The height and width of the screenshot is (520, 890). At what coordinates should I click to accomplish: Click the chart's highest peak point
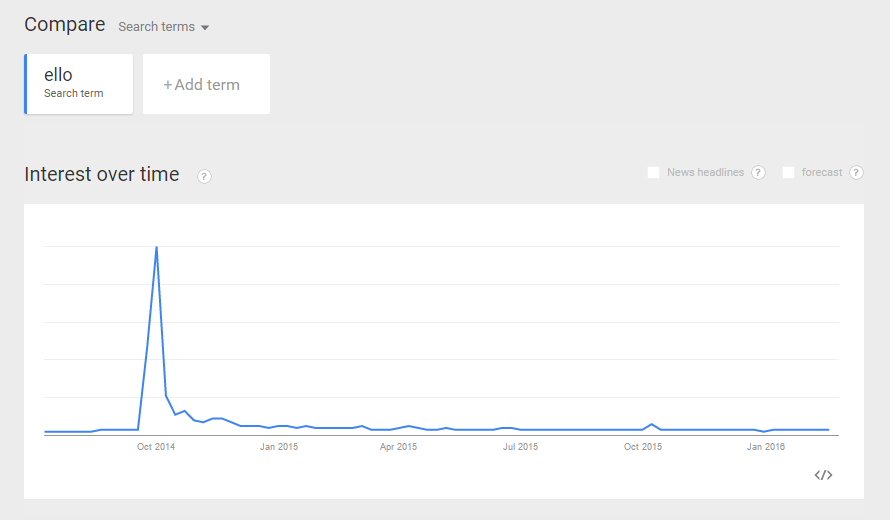[x=156, y=247]
